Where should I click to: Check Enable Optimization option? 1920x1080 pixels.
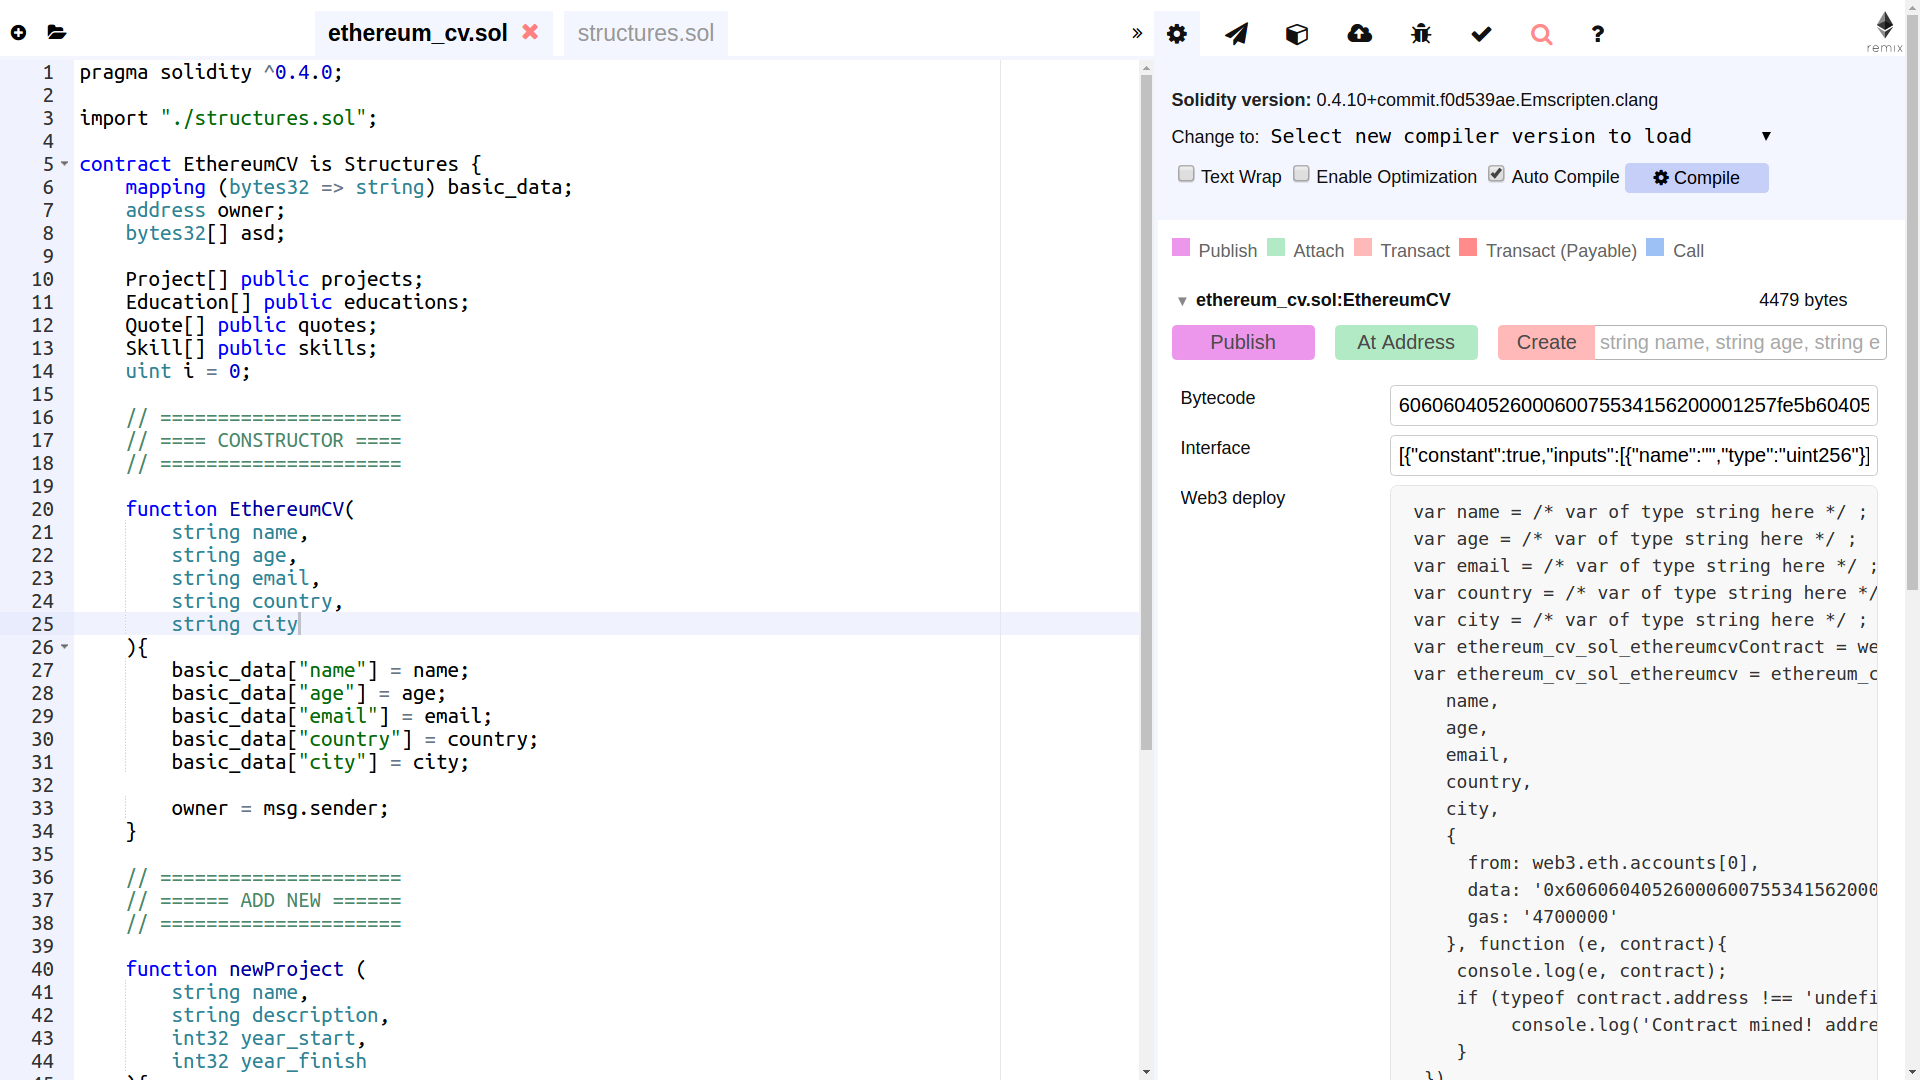(x=1301, y=174)
